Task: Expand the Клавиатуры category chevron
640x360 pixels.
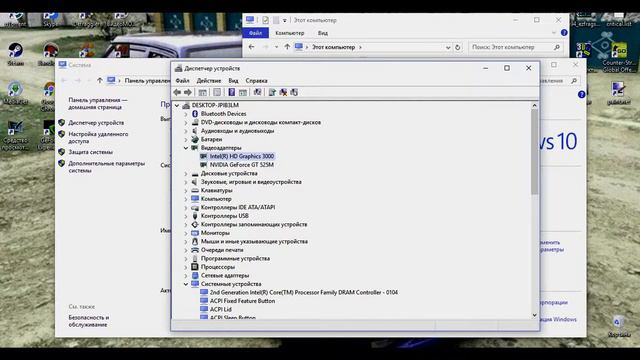Action: click(186, 191)
